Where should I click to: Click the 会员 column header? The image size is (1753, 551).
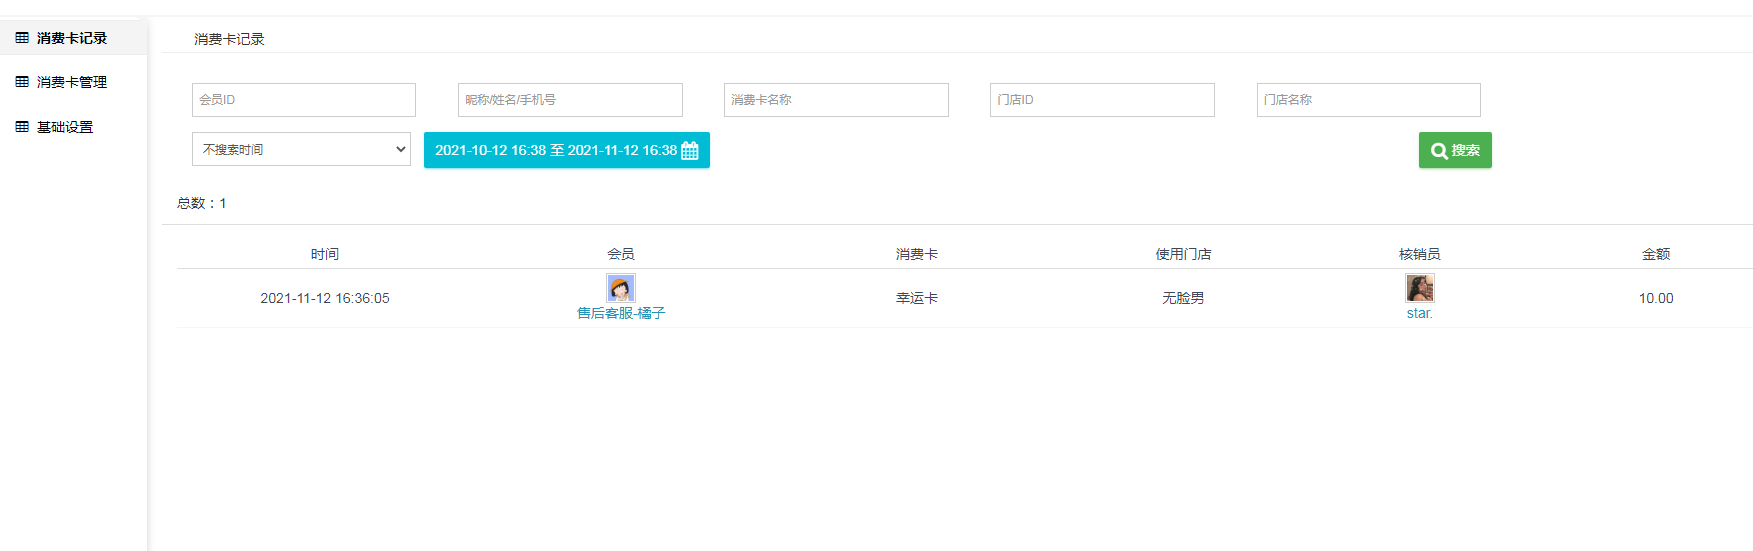(621, 254)
